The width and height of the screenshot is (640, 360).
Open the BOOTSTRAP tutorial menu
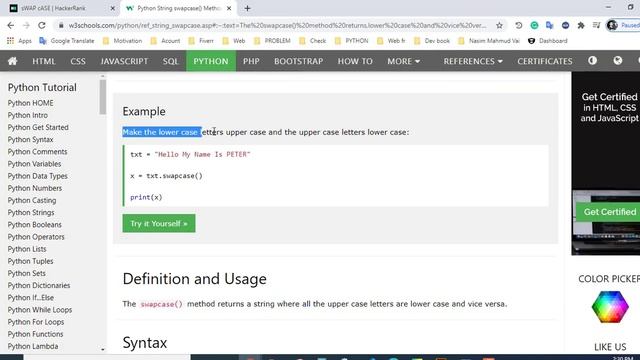[298, 61]
